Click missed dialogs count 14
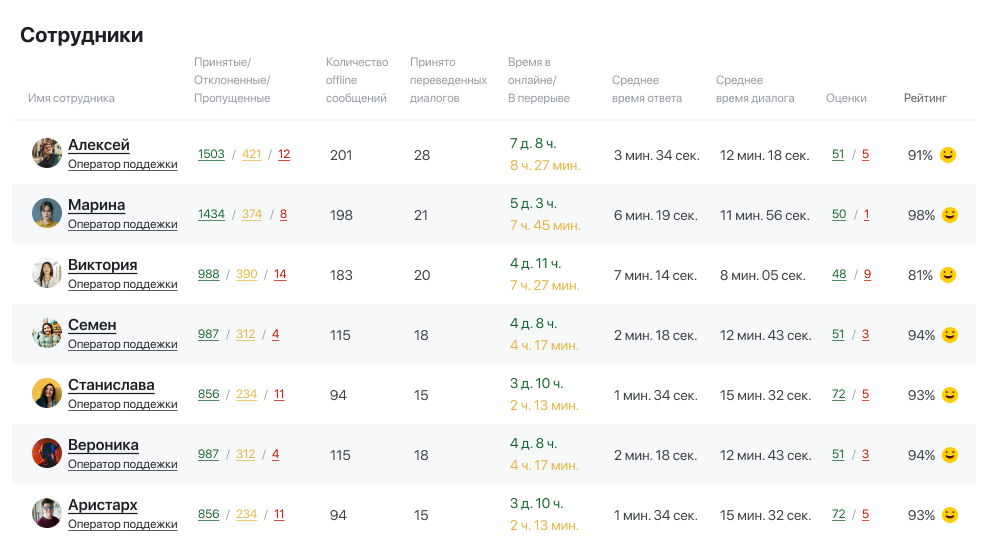This screenshot has height=558, width=1008. 280,274
